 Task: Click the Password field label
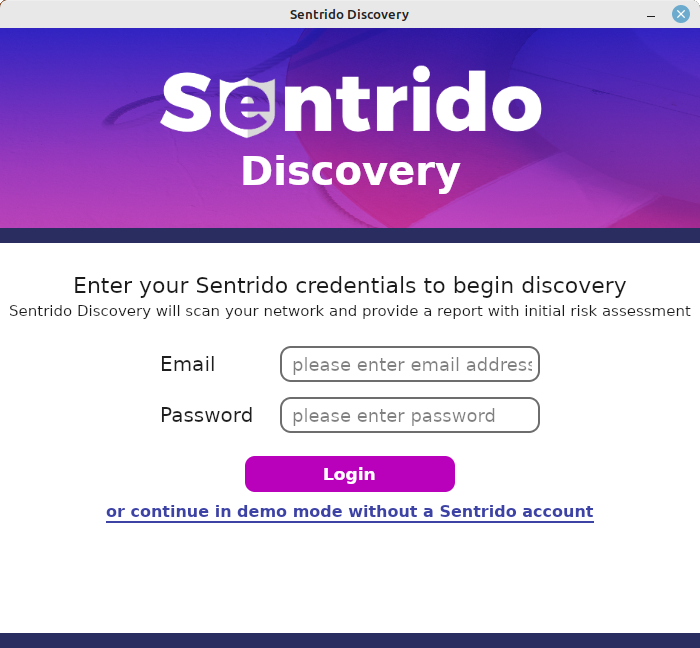click(206, 415)
